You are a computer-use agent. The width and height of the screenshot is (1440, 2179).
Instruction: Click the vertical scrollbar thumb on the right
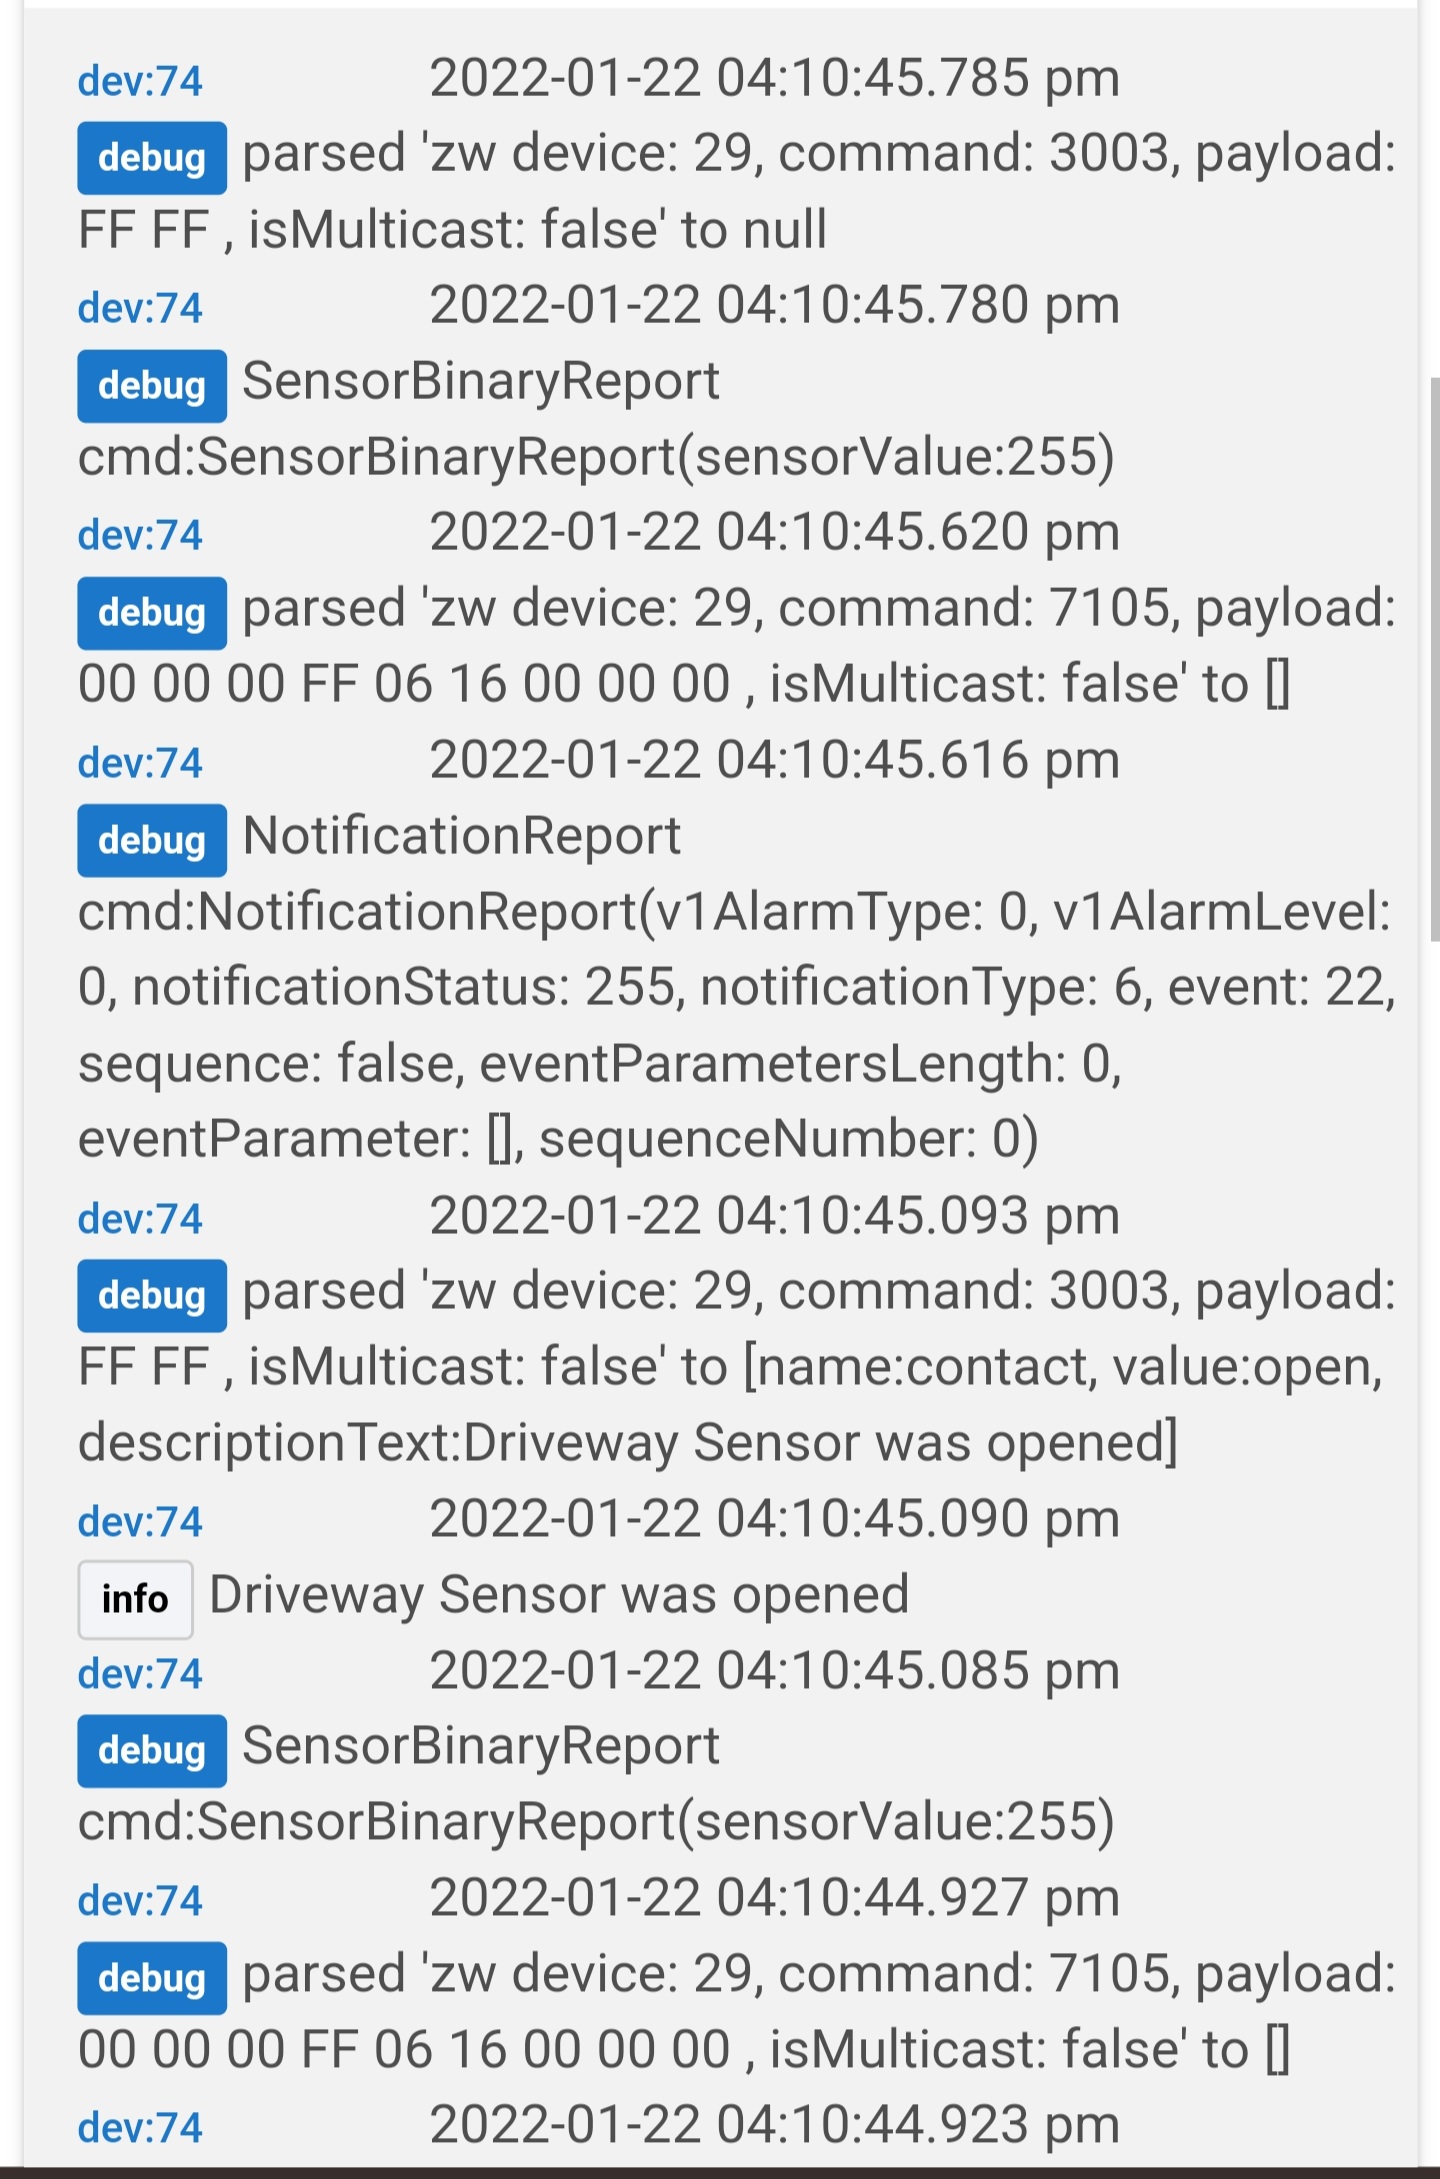1434,660
